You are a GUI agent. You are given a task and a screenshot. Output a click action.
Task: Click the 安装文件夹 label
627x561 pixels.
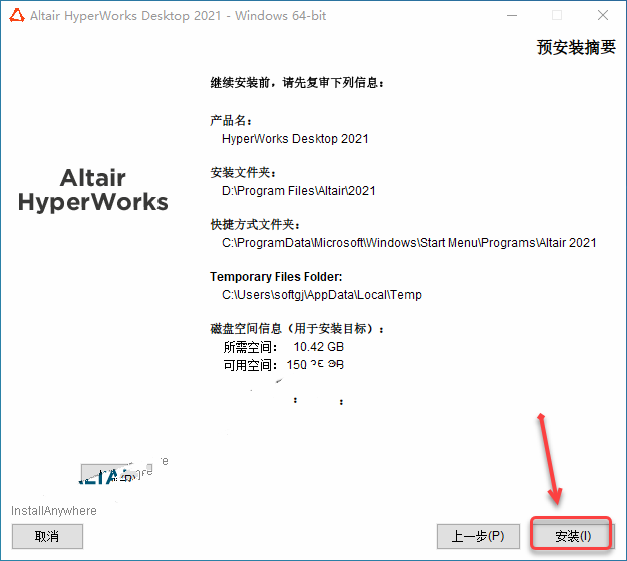(x=243, y=172)
